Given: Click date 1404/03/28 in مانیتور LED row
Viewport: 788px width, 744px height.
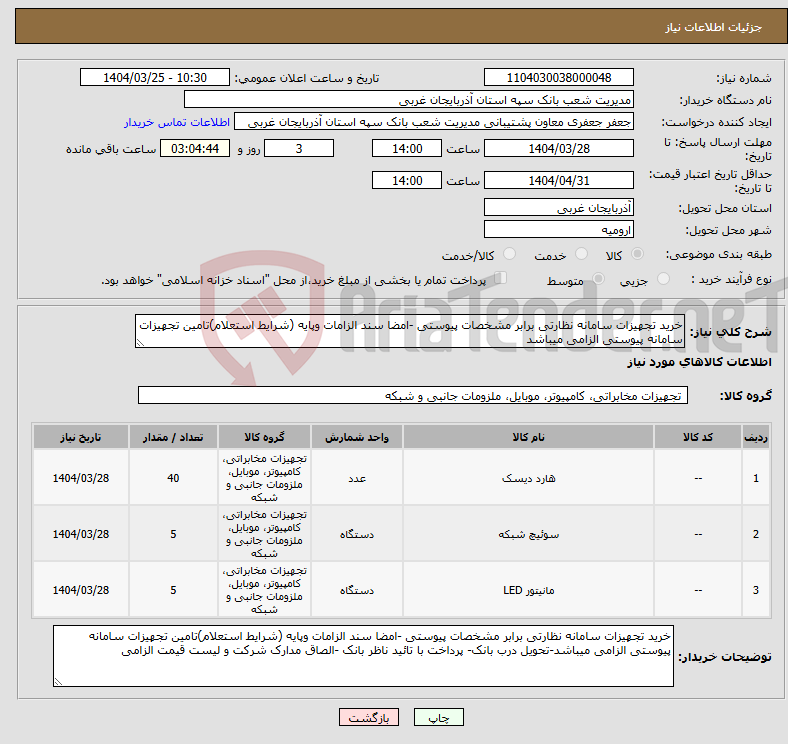Looking at the screenshot, I should tap(81, 590).
